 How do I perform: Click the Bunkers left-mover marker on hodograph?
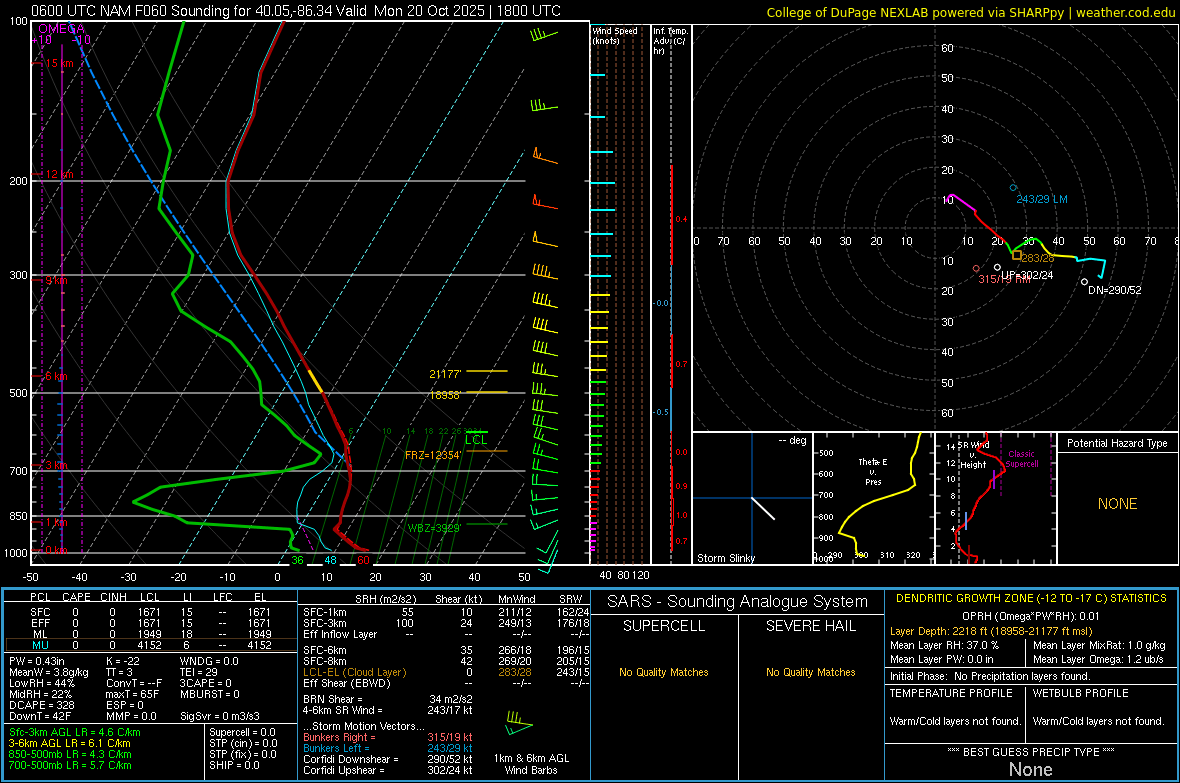point(1013,187)
